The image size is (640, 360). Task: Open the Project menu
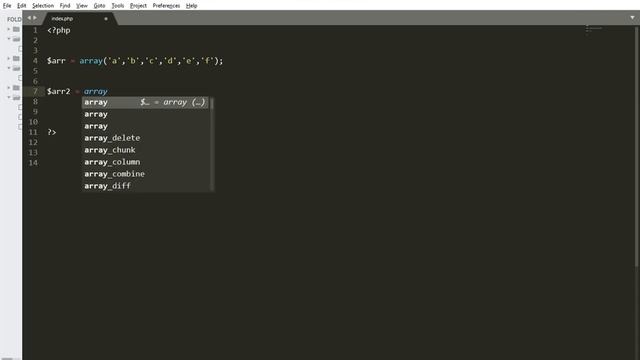point(138,6)
